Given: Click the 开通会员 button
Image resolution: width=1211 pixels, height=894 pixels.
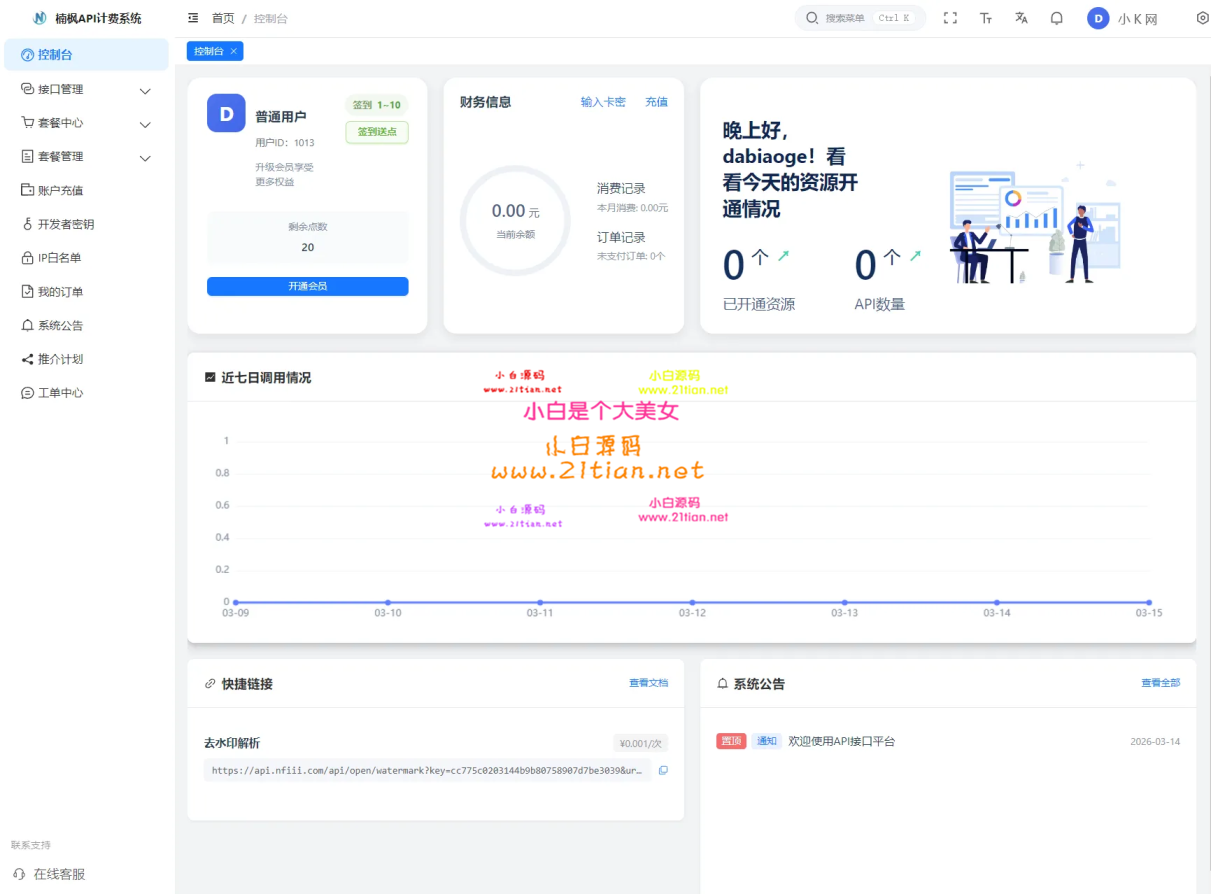Looking at the screenshot, I should point(307,286).
